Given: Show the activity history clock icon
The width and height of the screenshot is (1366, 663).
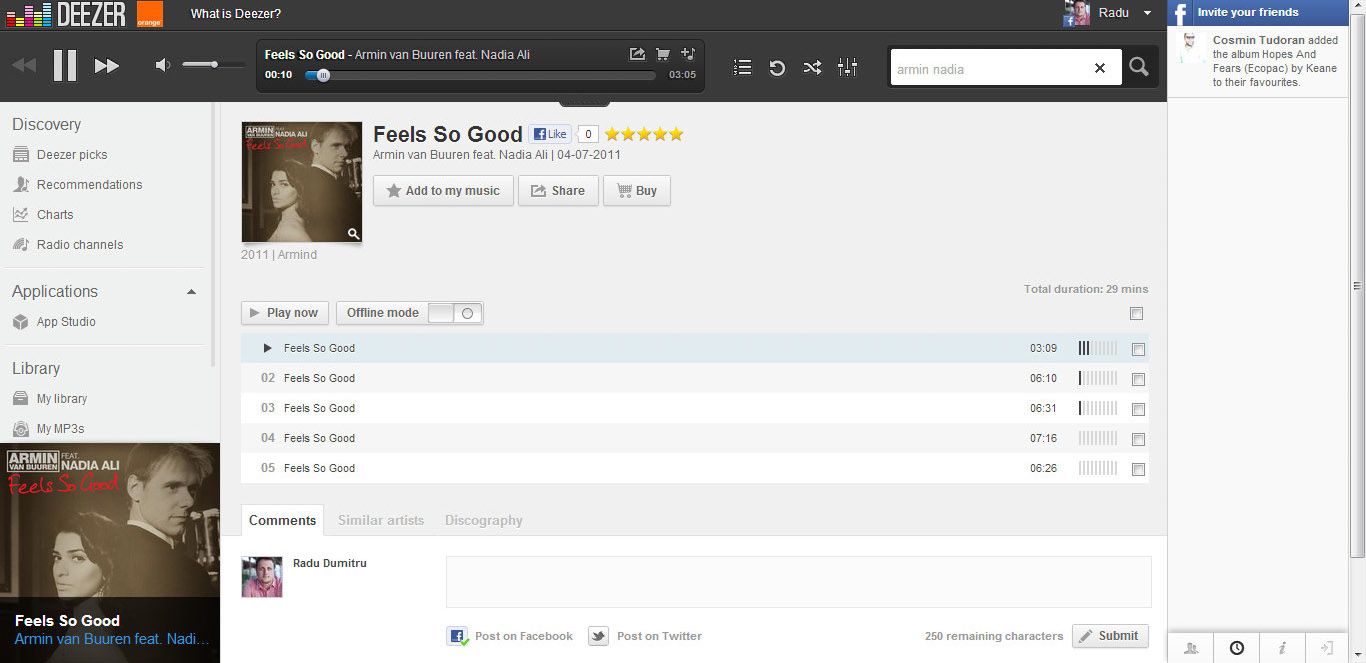Looking at the screenshot, I should (x=1237, y=648).
